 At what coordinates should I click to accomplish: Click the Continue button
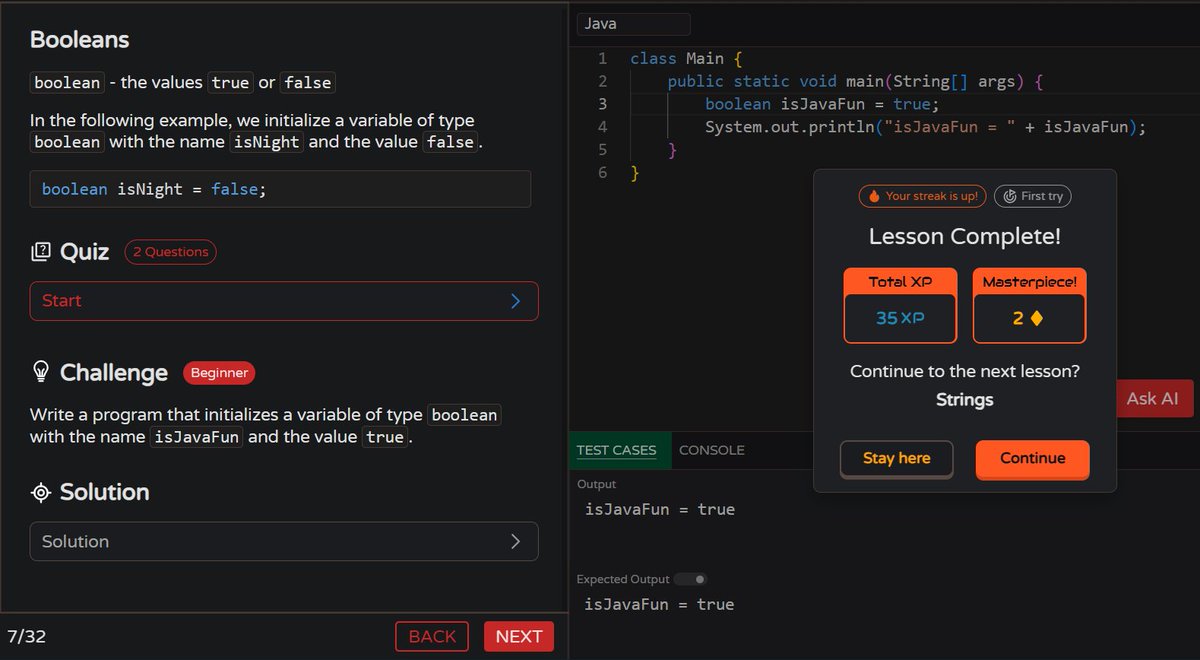(x=1032, y=458)
